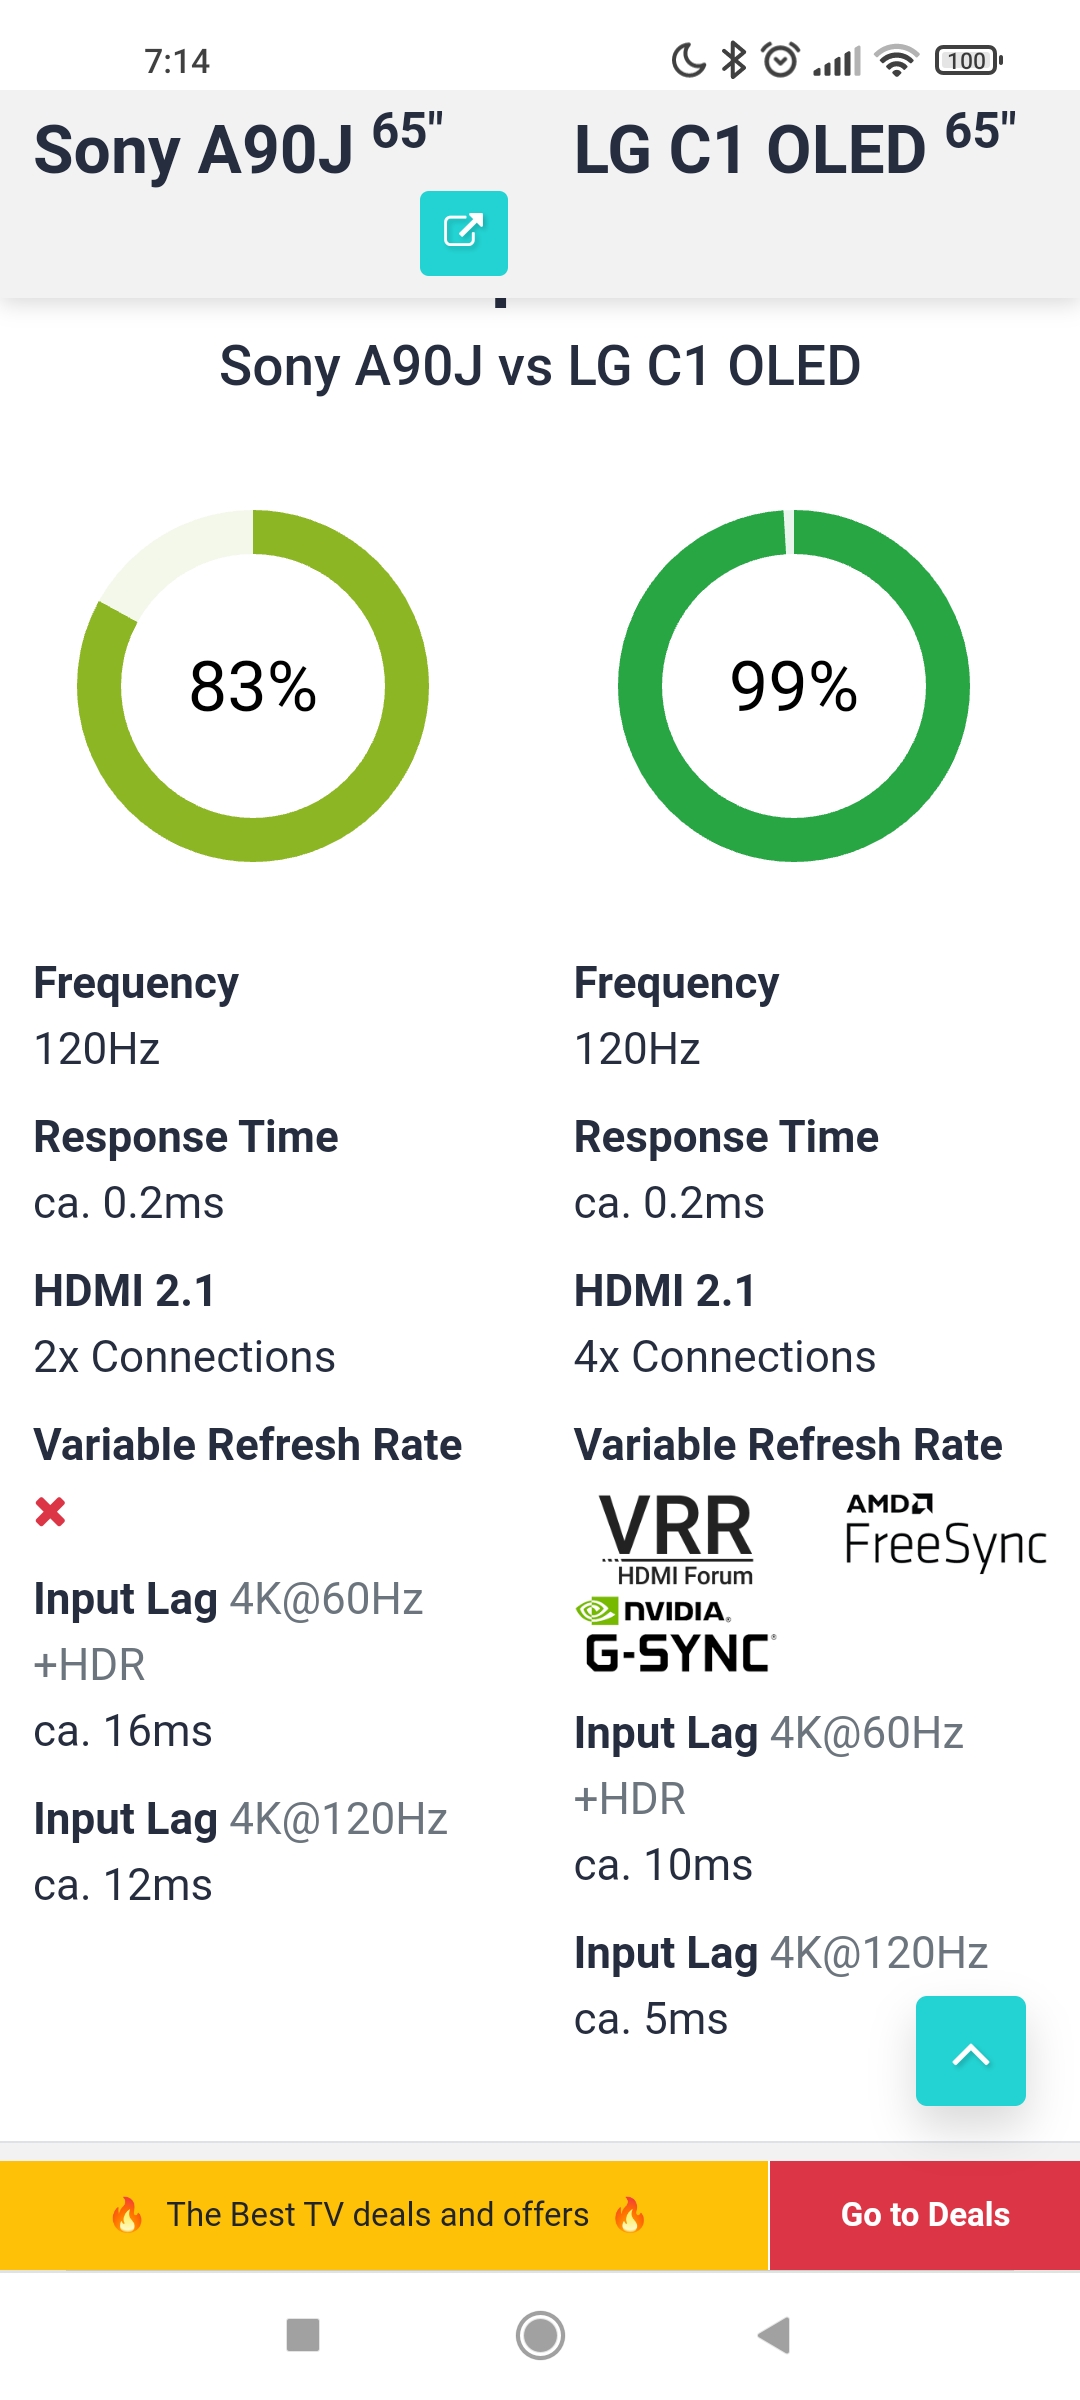Tap the Go to Deals button

(x=924, y=2214)
